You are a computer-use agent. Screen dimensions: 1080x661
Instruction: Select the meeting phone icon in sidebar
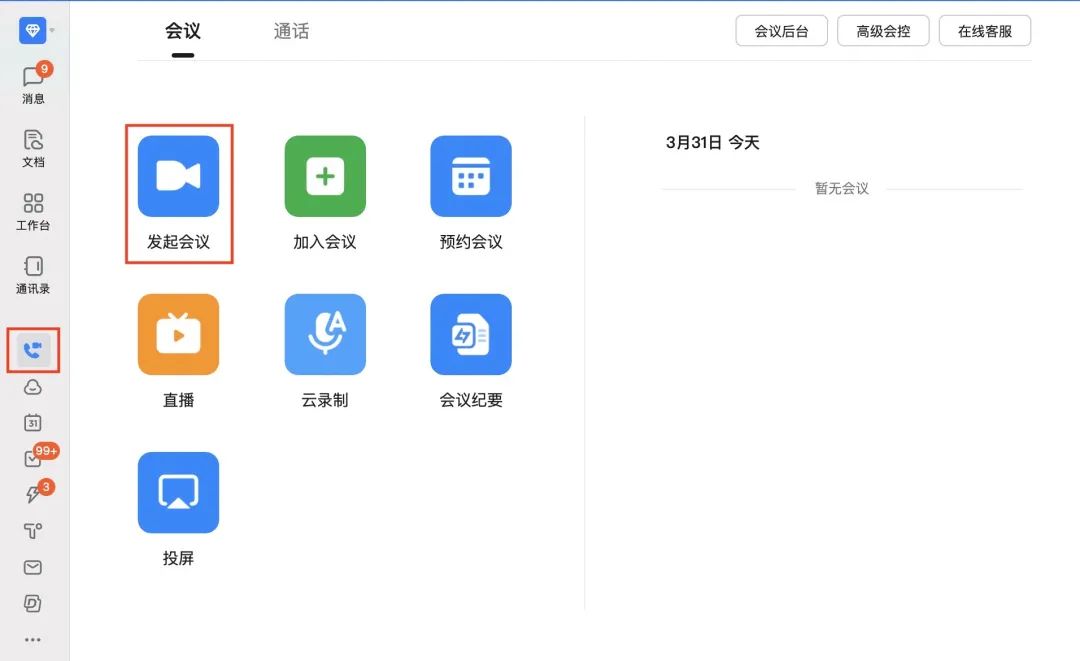point(33,350)
